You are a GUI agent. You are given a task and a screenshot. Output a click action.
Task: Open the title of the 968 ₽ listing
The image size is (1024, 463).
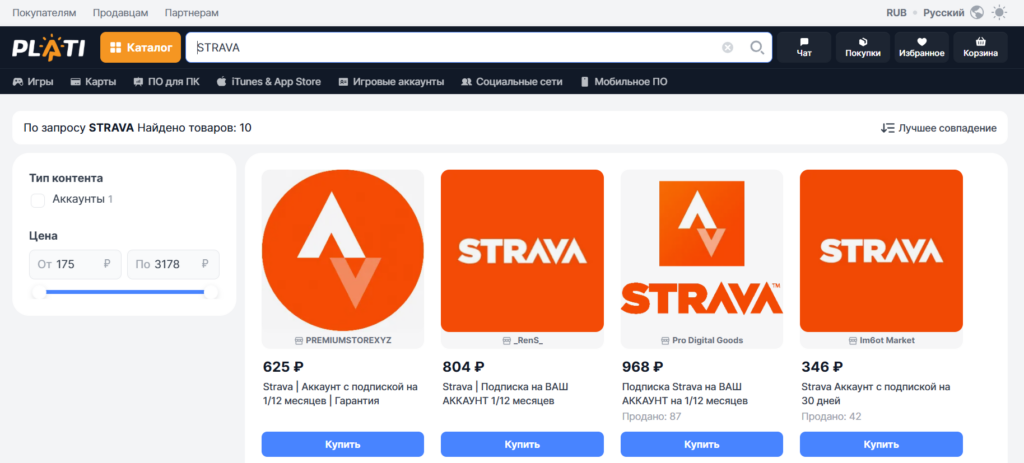(685, 394)
